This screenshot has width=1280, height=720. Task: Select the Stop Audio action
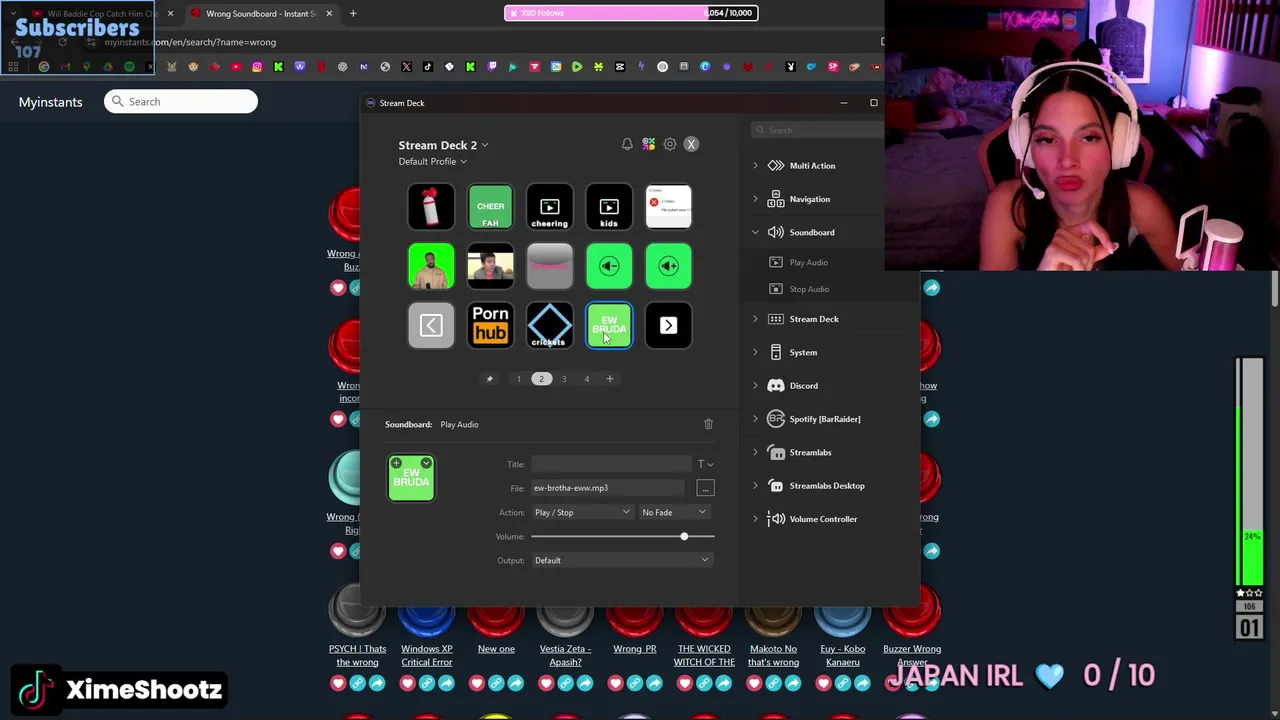coord(809,289)
